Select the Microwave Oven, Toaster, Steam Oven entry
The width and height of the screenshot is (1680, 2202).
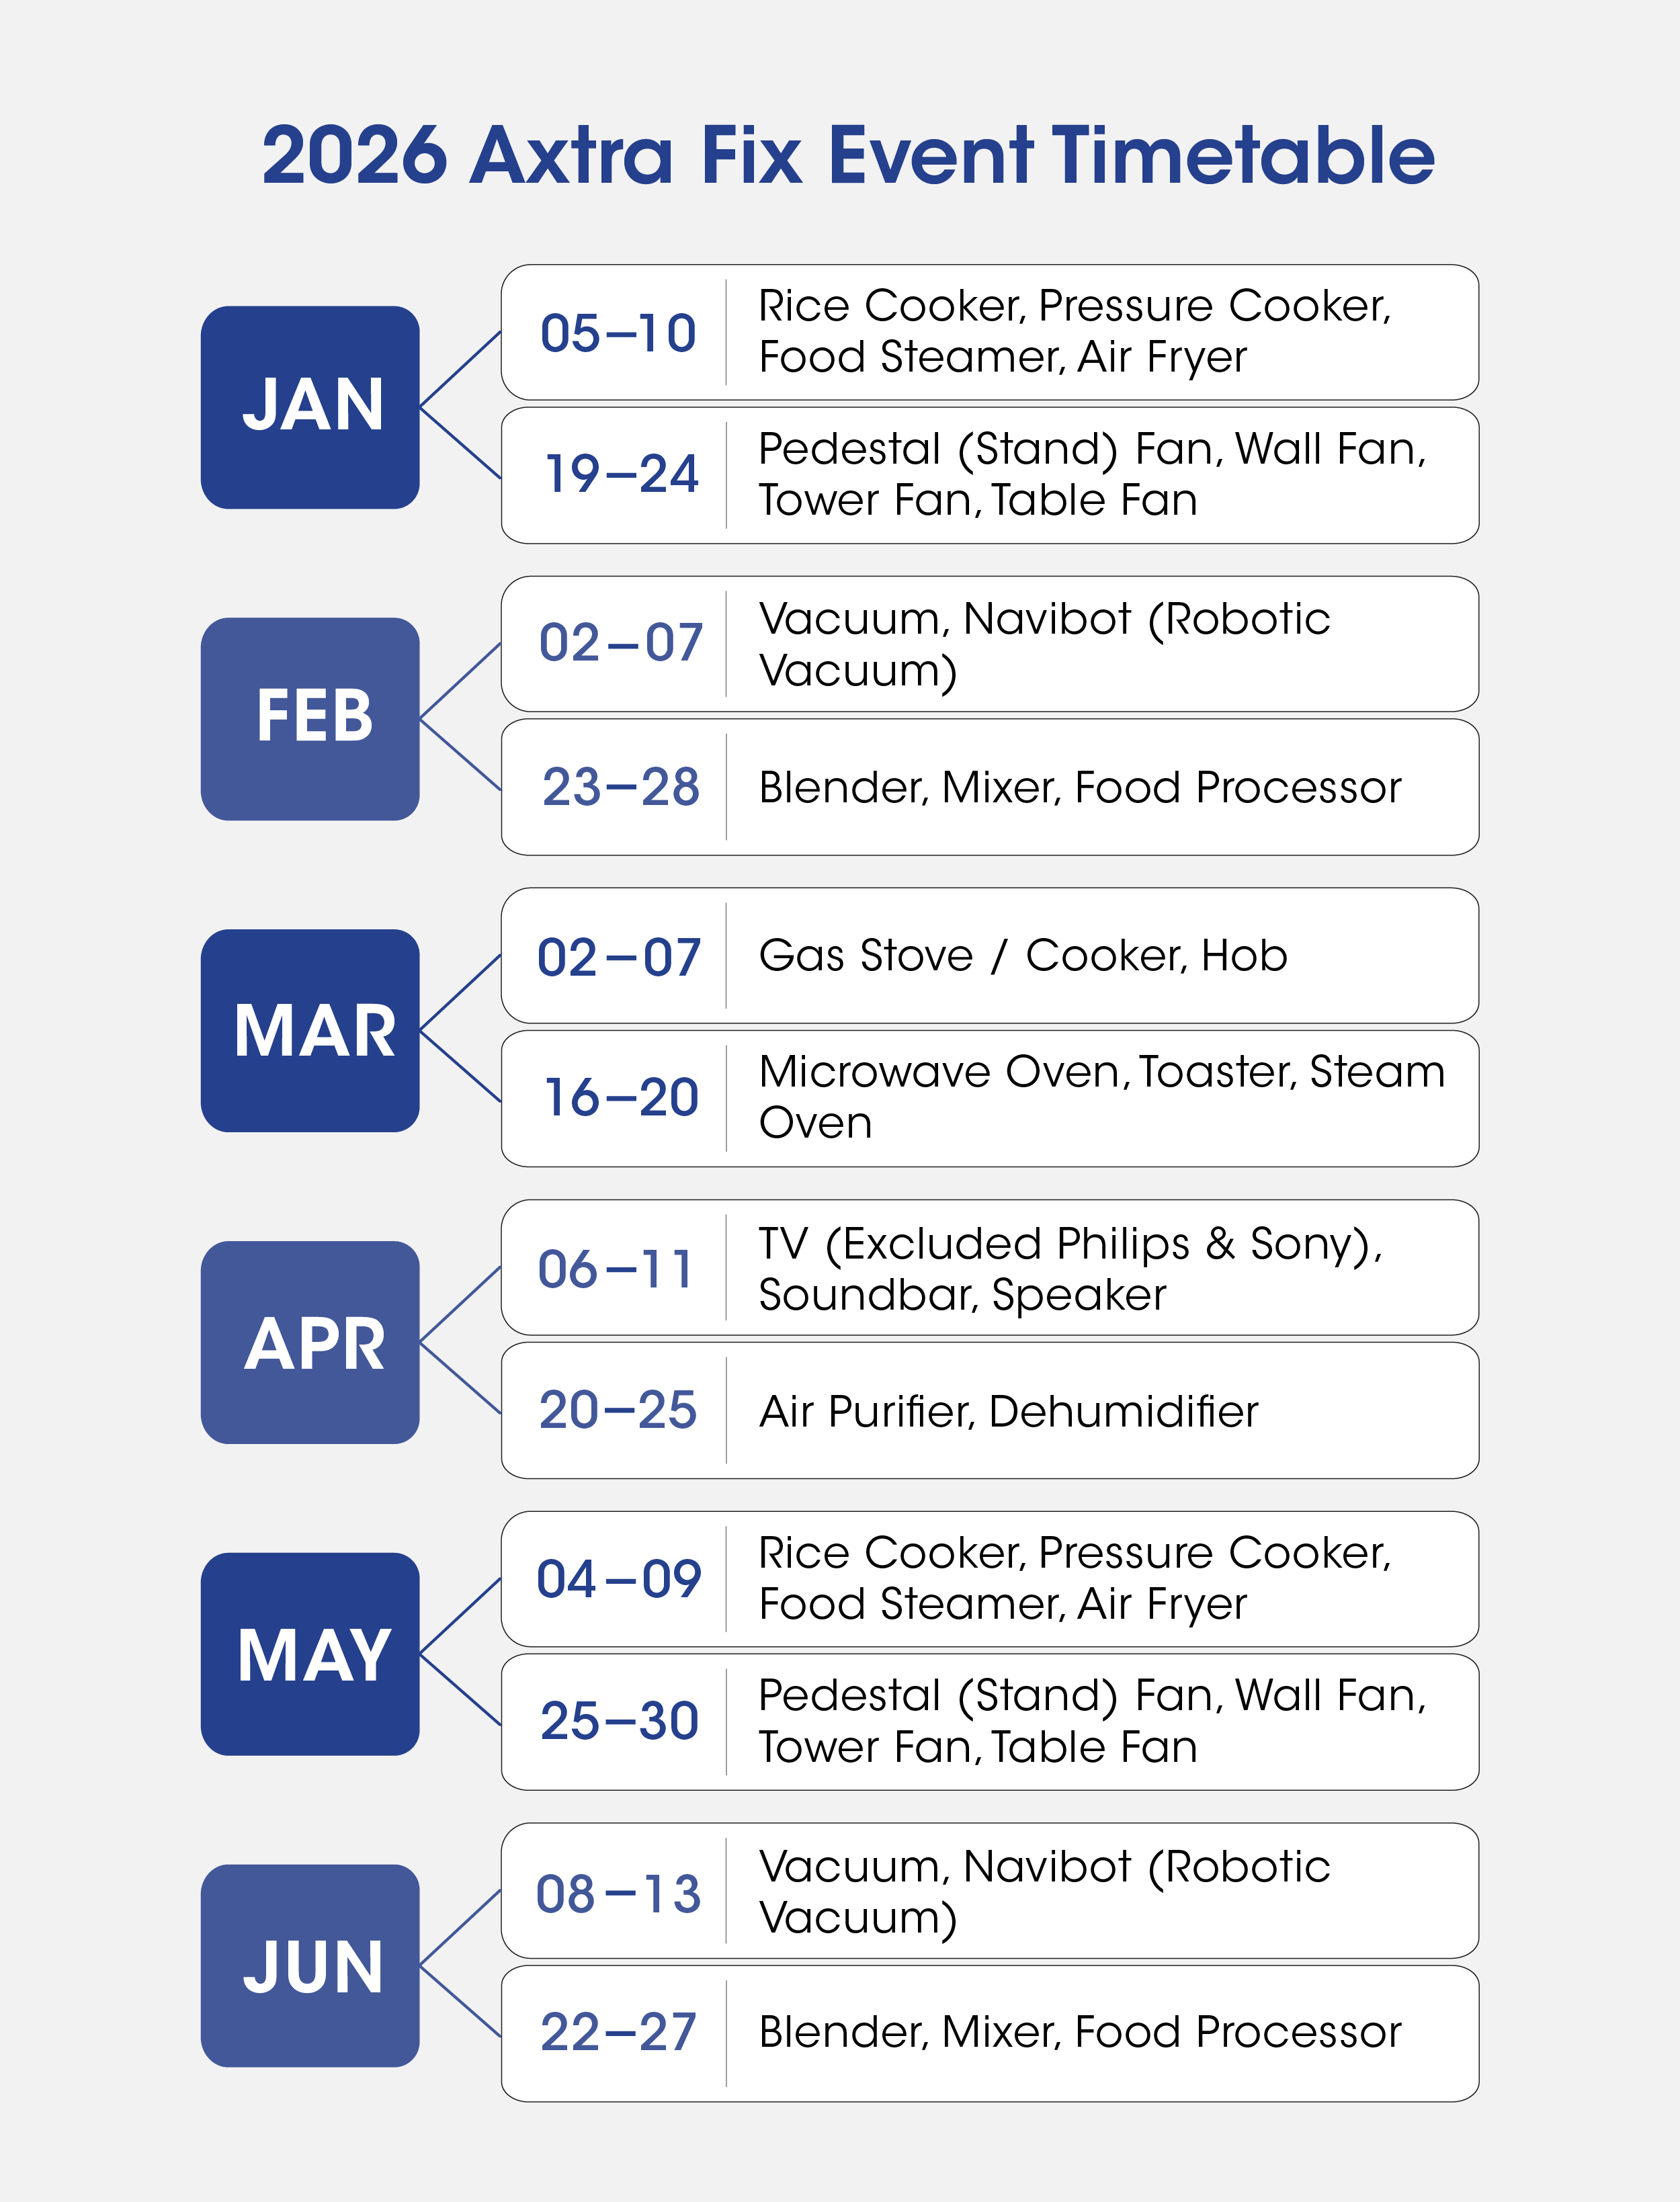coord(1101,1097)
